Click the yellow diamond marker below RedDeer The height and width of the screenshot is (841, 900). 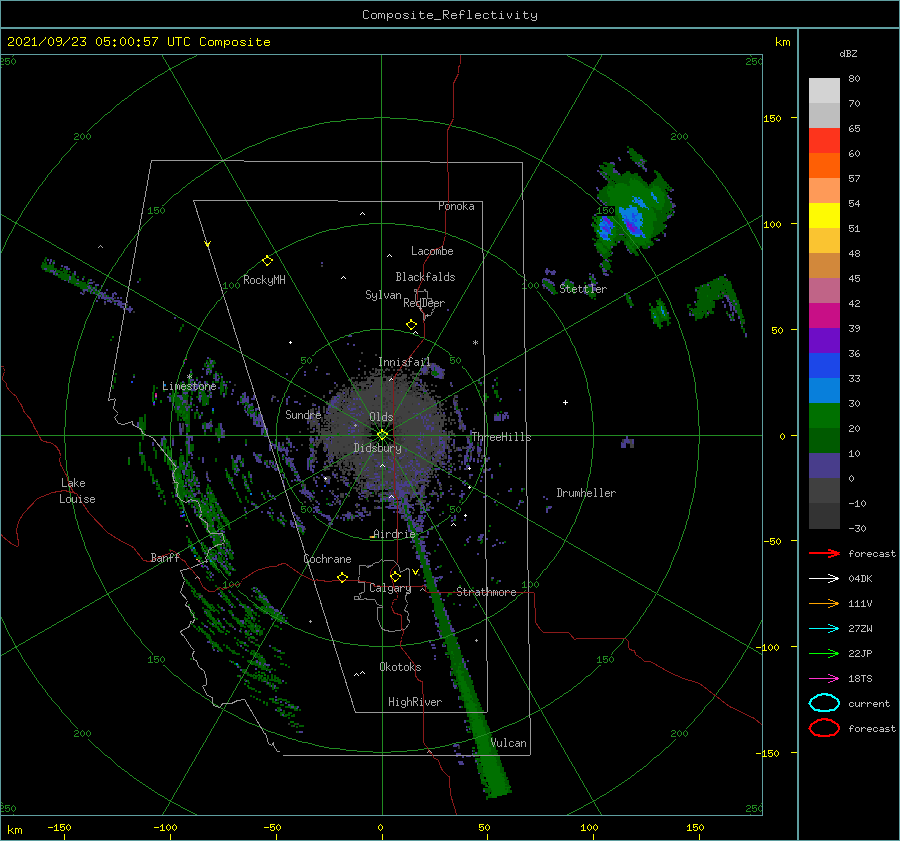411,325
